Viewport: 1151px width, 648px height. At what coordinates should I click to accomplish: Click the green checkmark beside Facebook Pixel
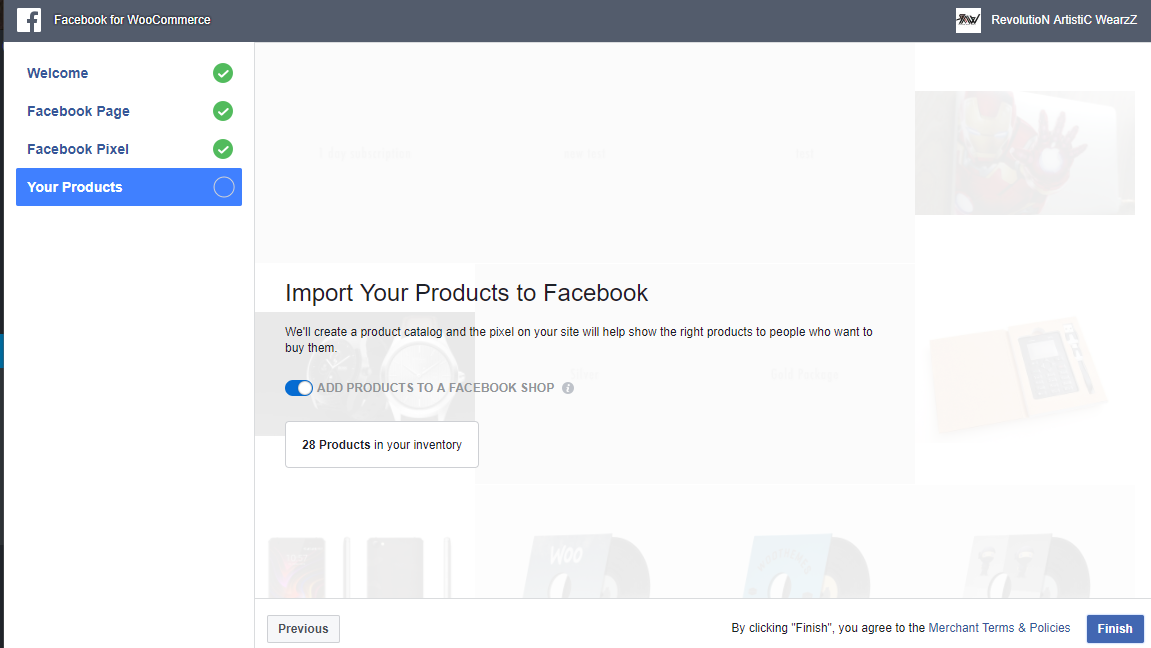[x=223, y=149]
